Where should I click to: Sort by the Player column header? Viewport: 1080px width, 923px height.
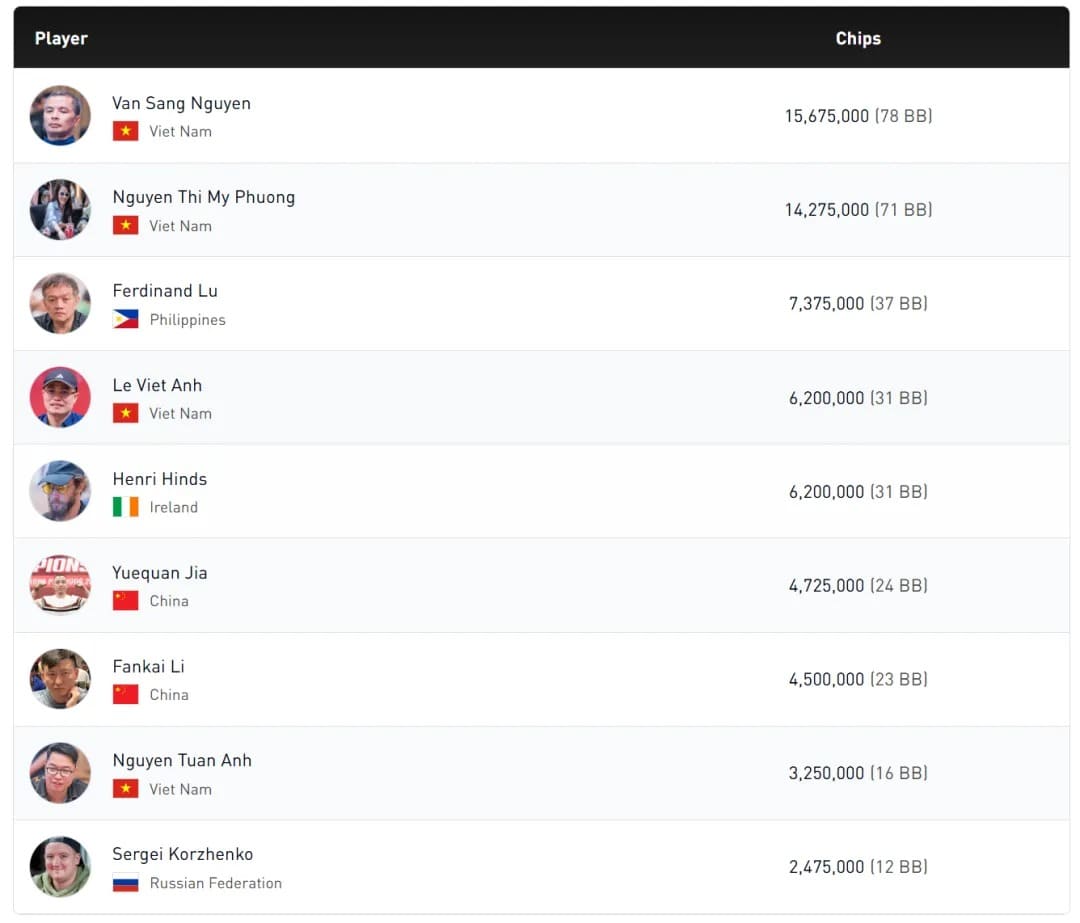[61, 39]
